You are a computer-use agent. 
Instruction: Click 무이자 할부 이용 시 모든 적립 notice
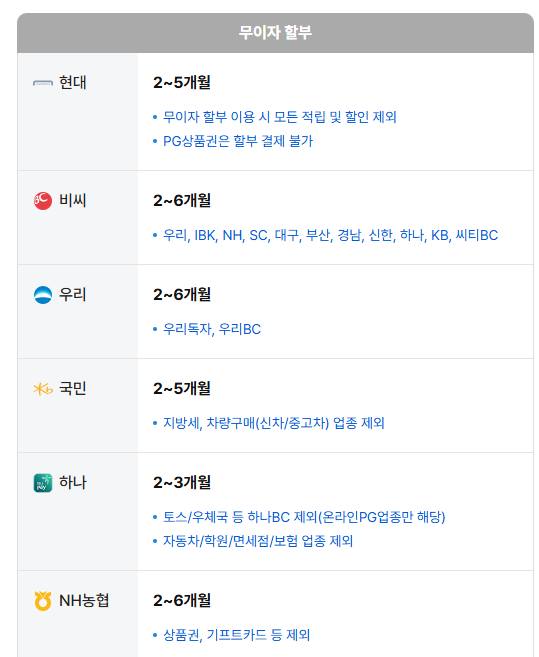[x=280, y=116]
